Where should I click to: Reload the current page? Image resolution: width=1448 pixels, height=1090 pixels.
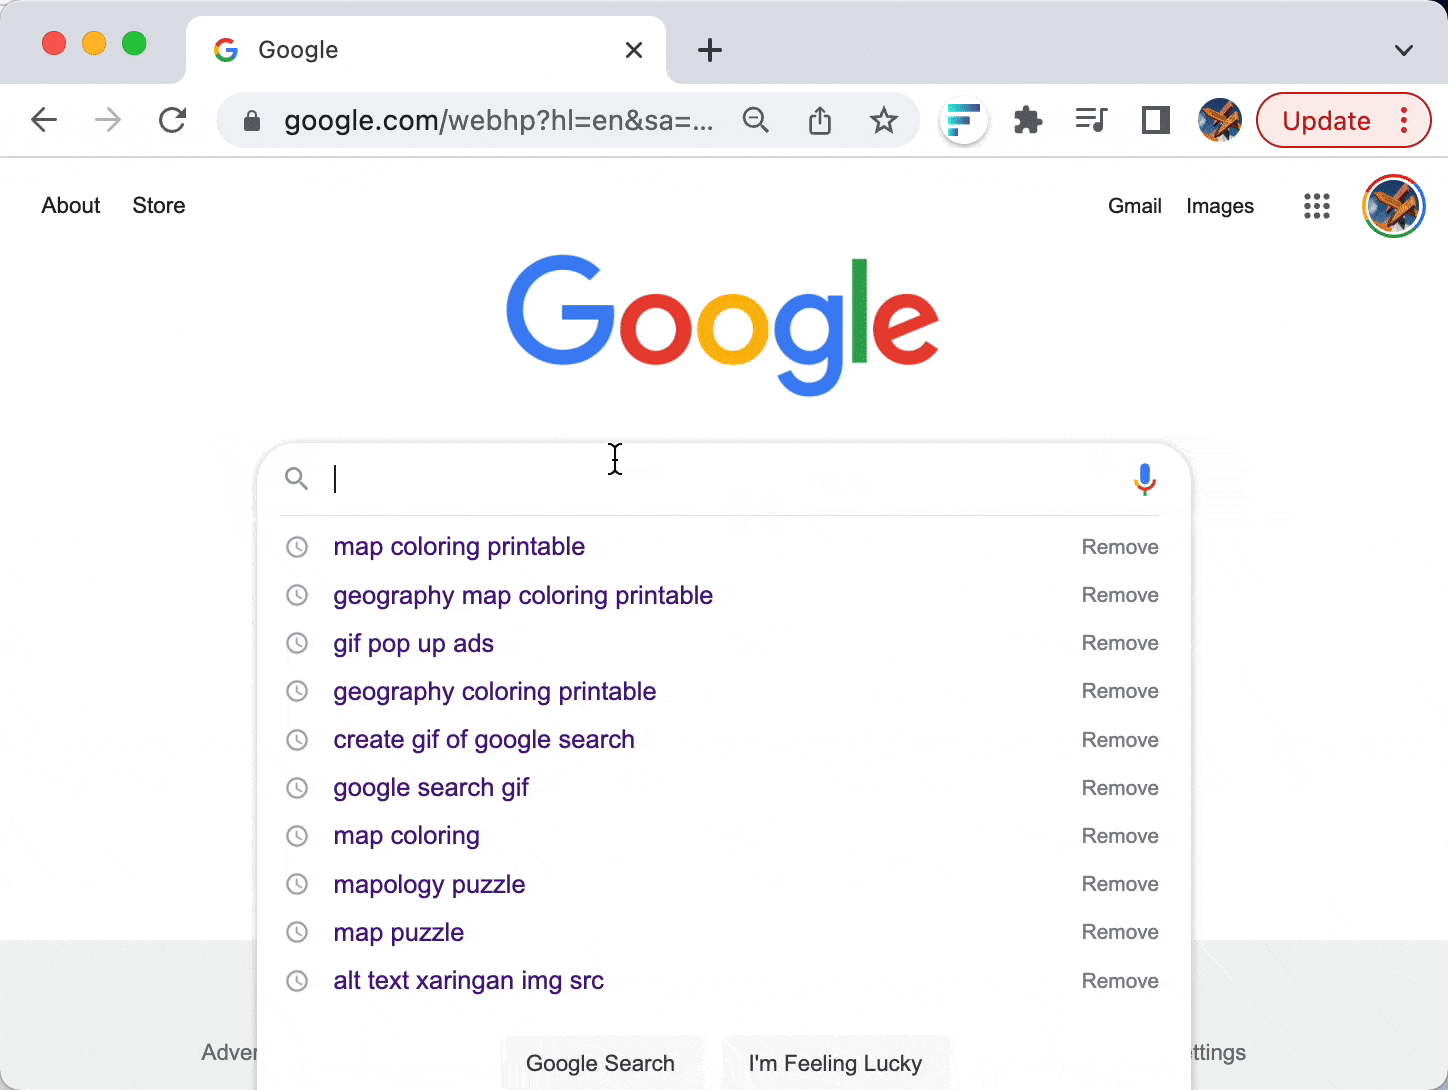(x=173, y=121)
